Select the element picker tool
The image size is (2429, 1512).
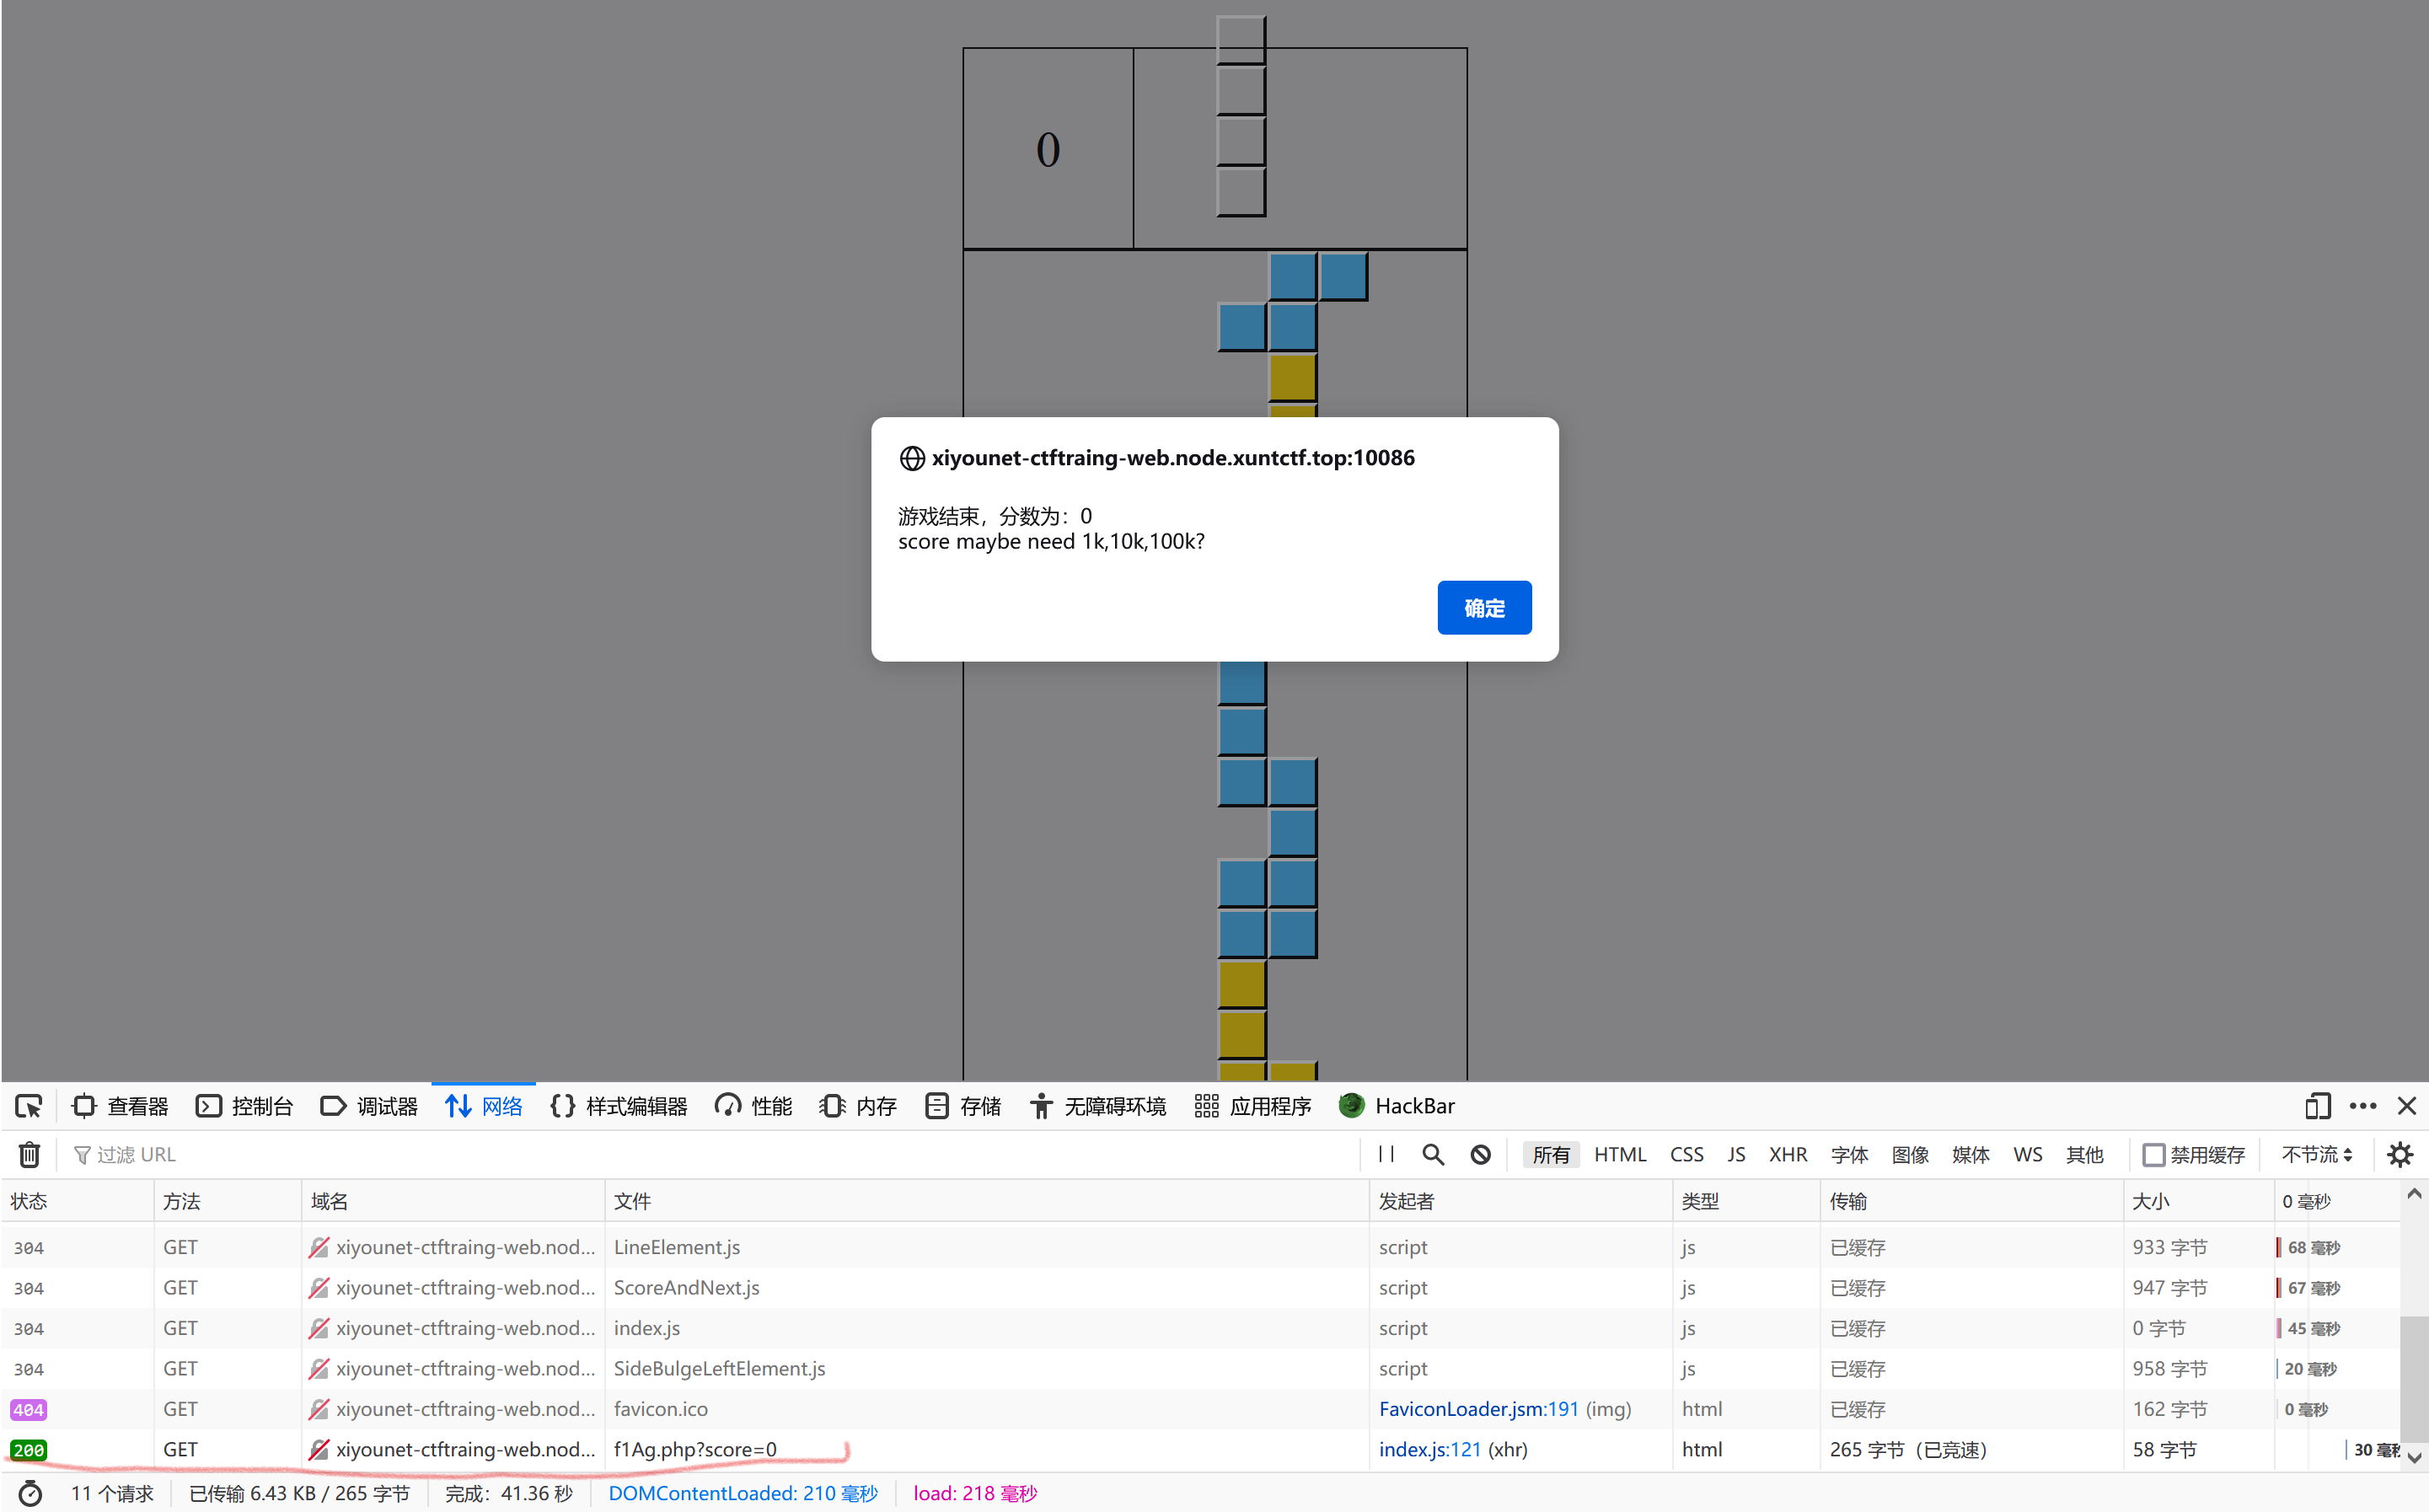pyautogui.click(x=28, y=1106)
